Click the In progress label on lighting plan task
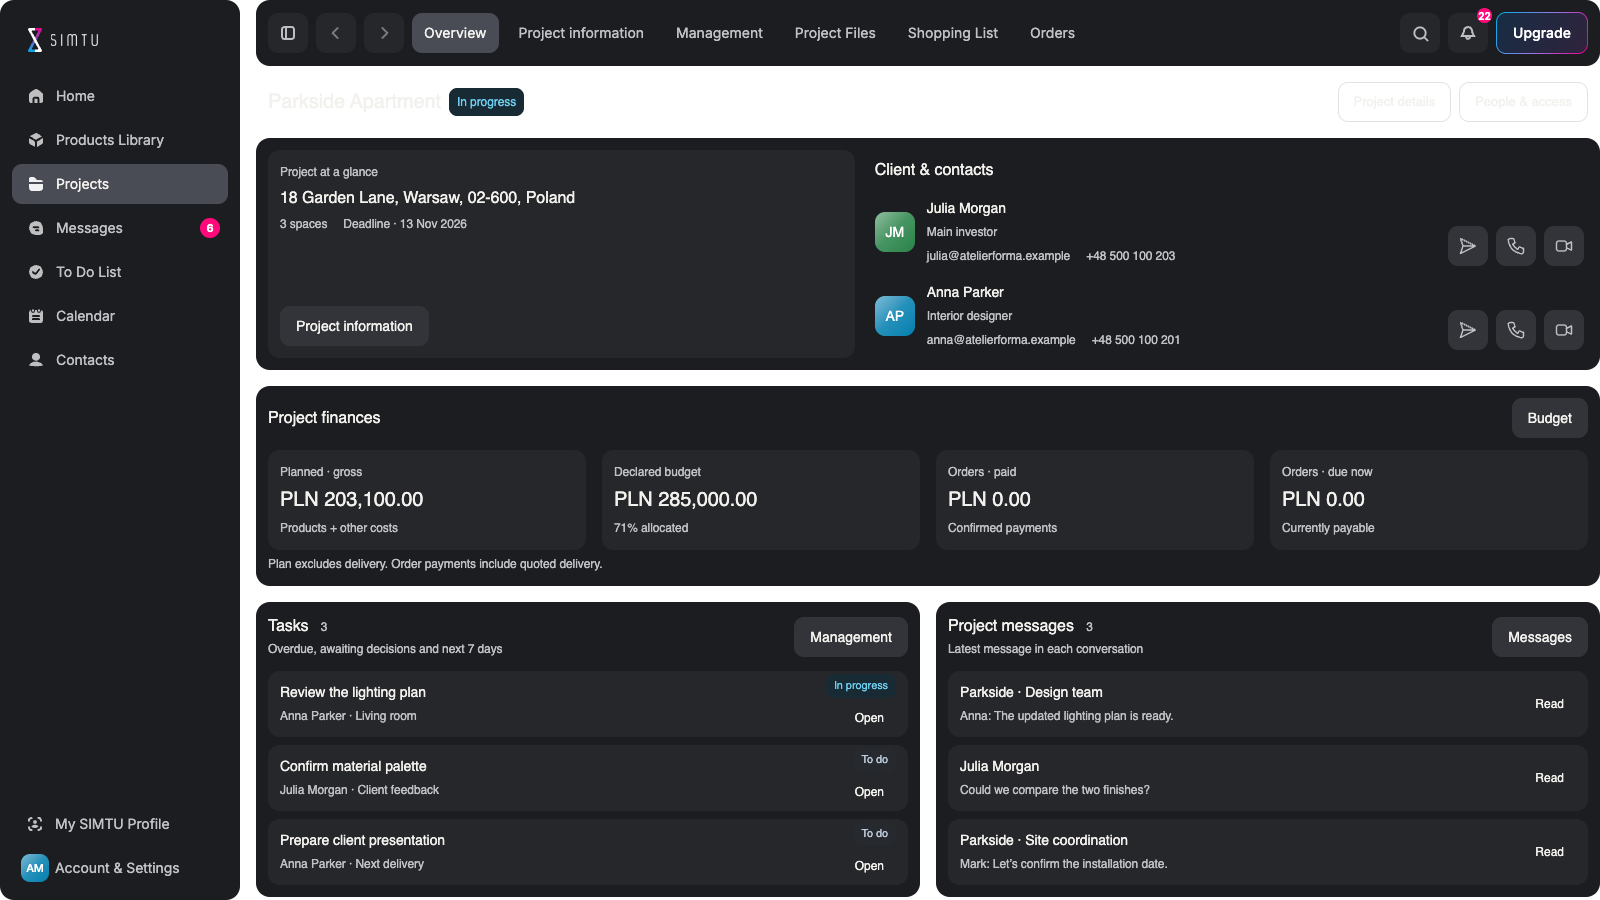This screenshot has height=900, width=1600. pyautogui.click(x=861, y=686)
